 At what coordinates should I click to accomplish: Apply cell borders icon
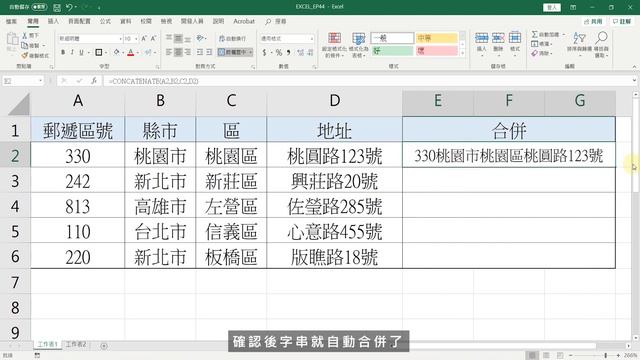coord(99,52)
